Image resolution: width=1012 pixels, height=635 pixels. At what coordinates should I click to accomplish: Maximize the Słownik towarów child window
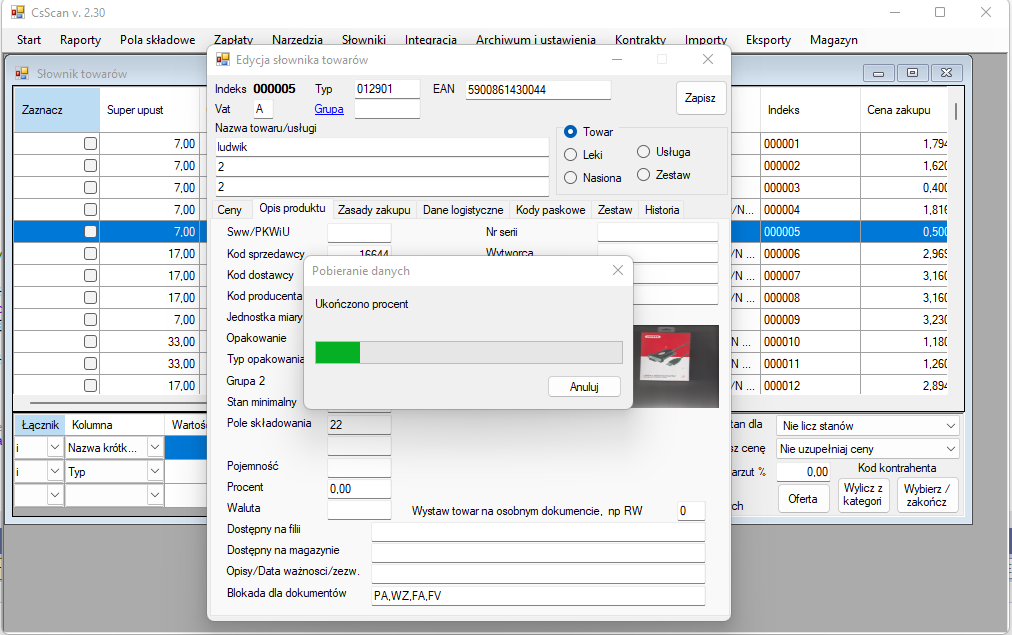[x=913, y=73]
